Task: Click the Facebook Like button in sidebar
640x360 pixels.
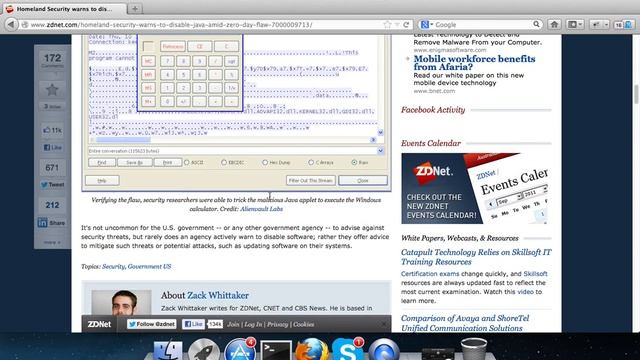Action: point(52,147)
